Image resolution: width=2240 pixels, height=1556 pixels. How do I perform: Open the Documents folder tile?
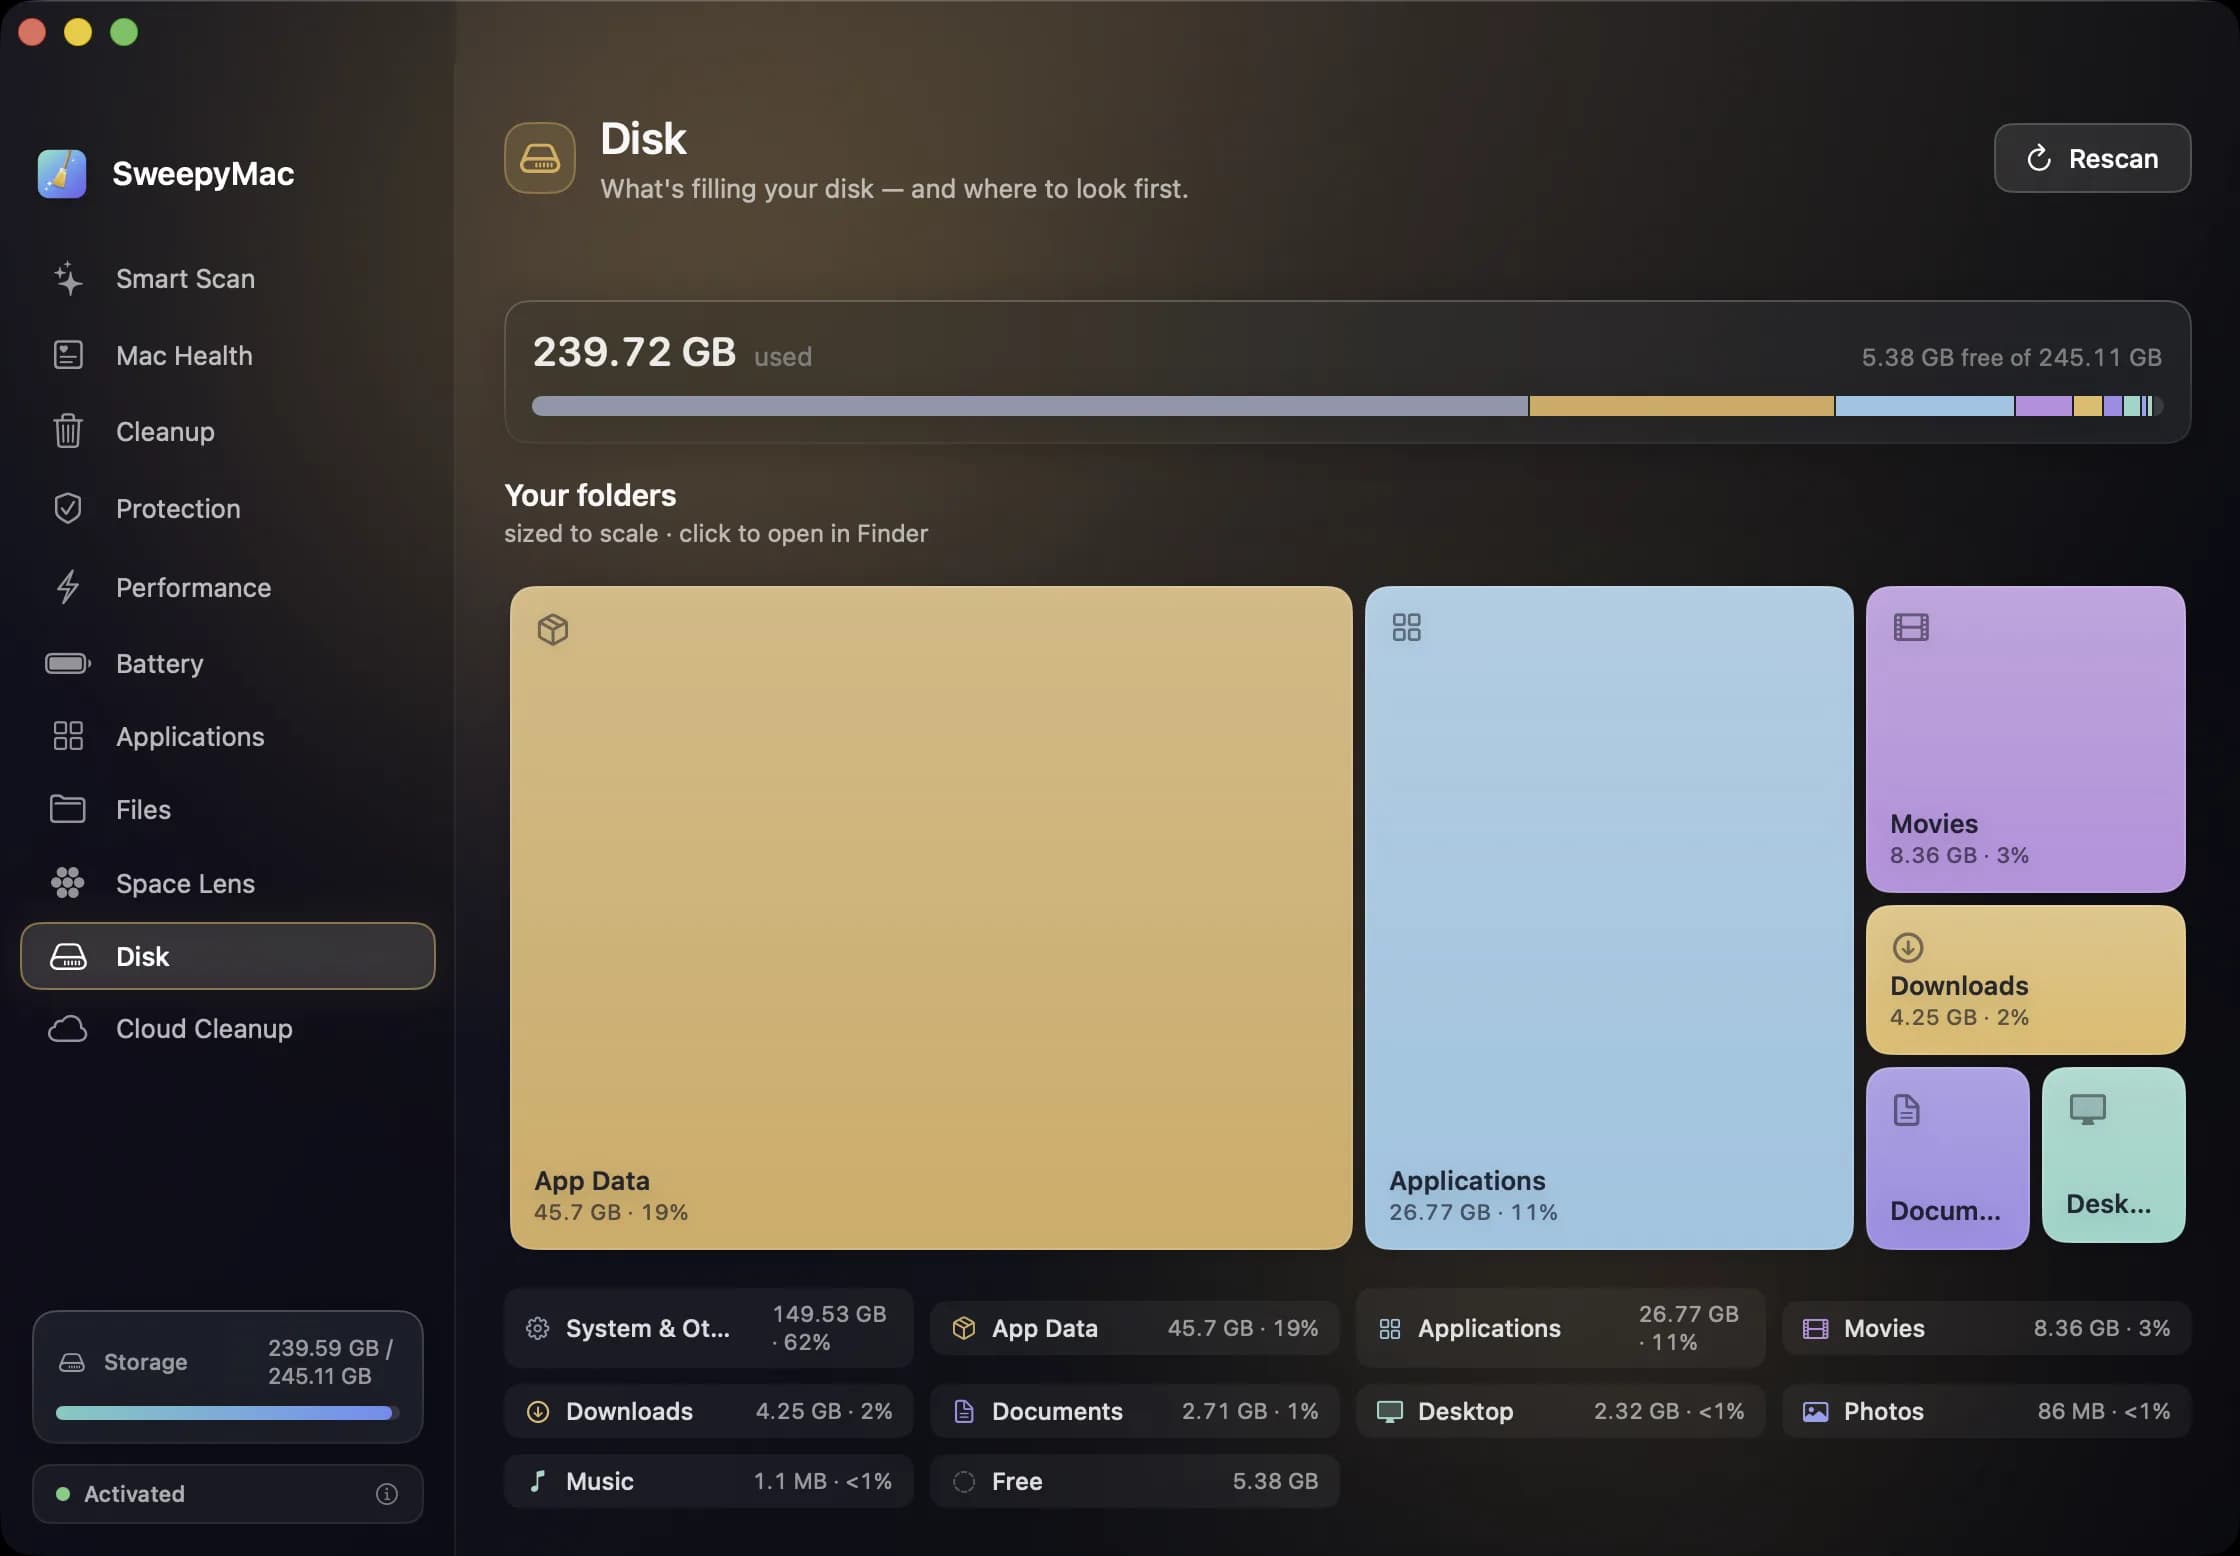pos(1947,1158)
